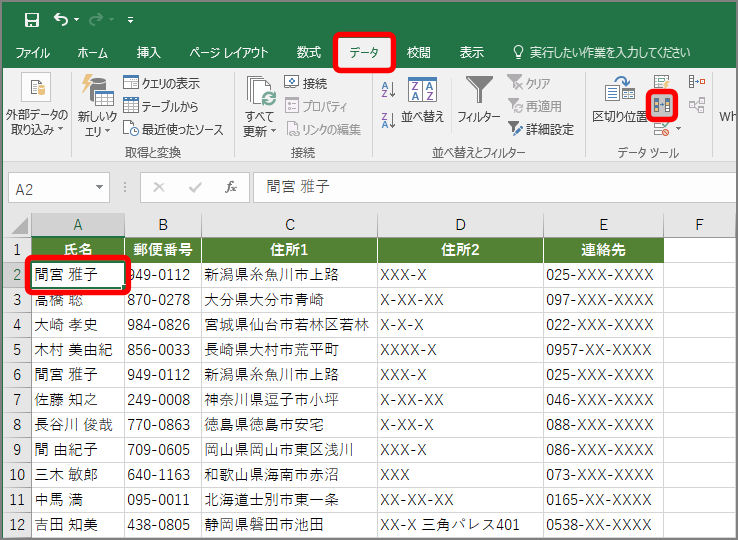Click cell 640-1163

[x=163, y=475]
